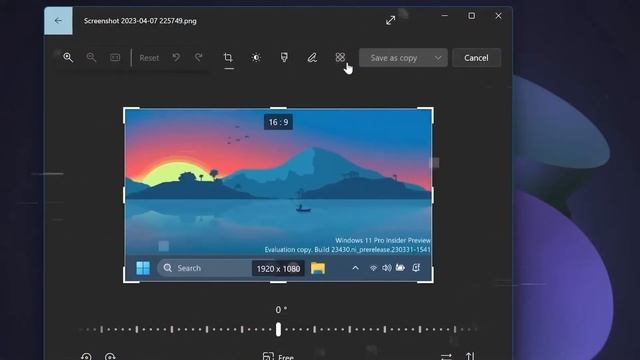Rotate the image counterclockwise
The height and width of the screenshot is (360, 640).
(86, 356)
